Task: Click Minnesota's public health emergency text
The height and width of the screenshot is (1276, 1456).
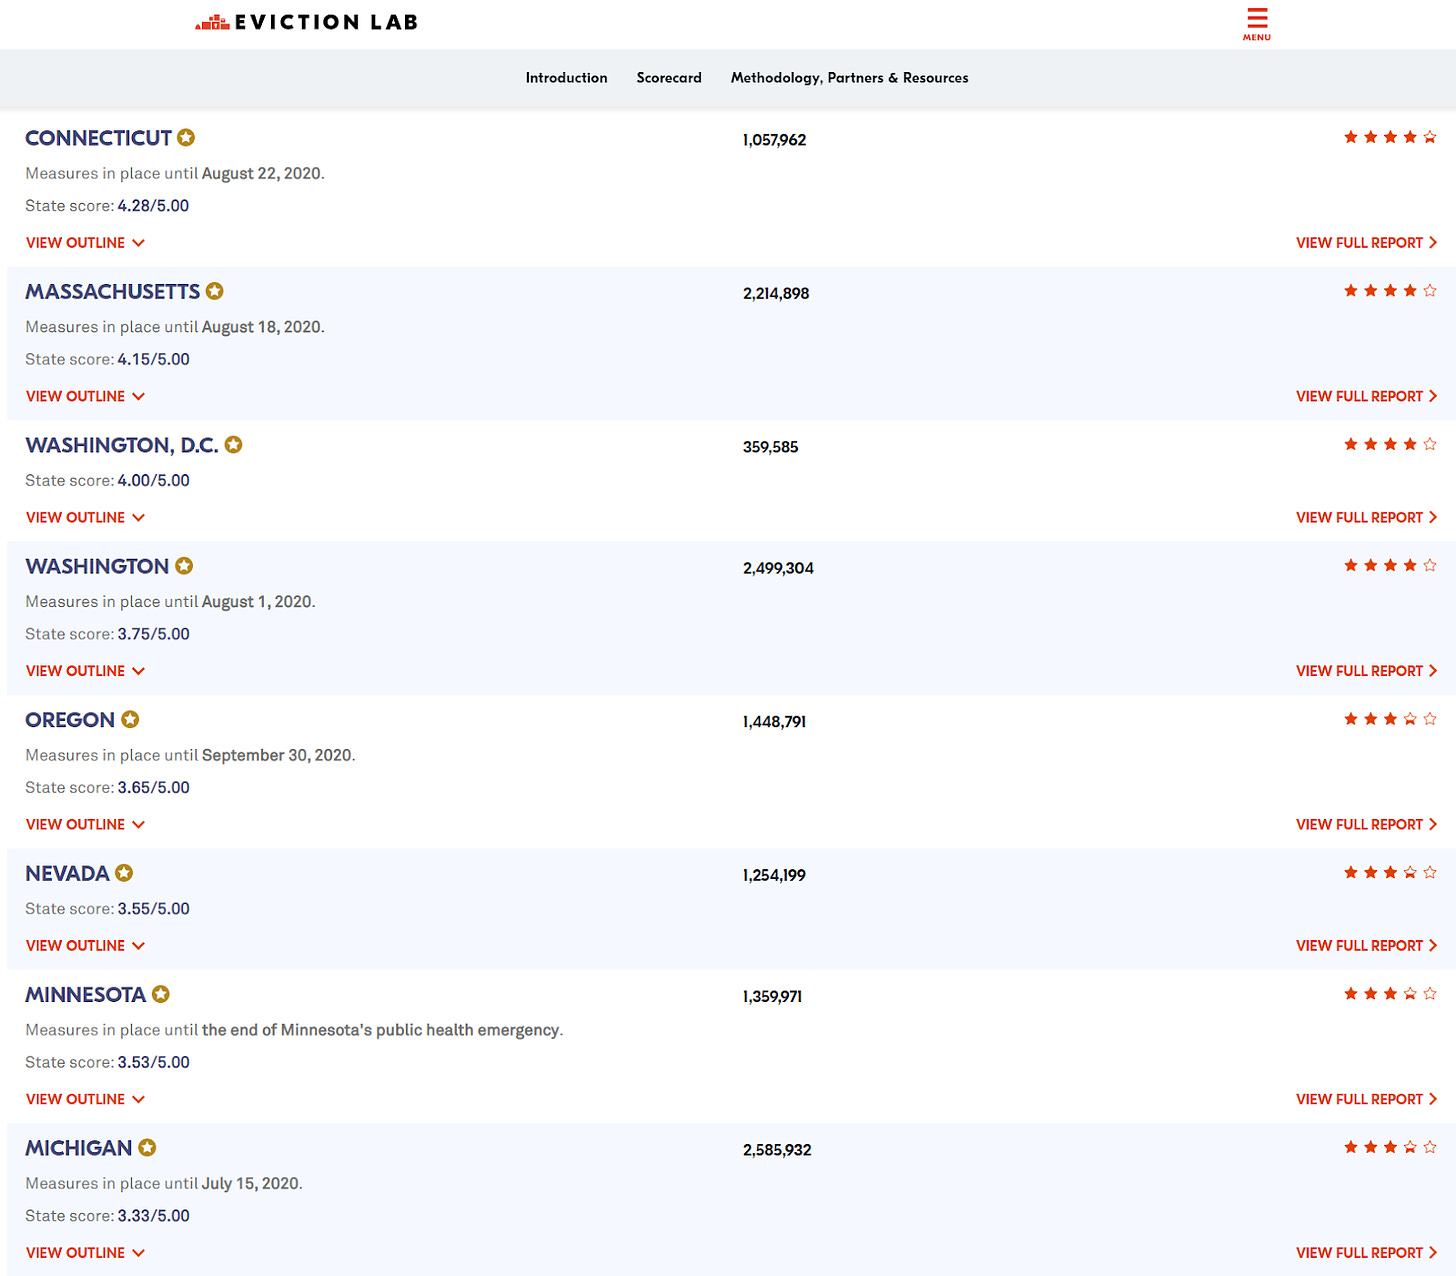Action: 382,1030
